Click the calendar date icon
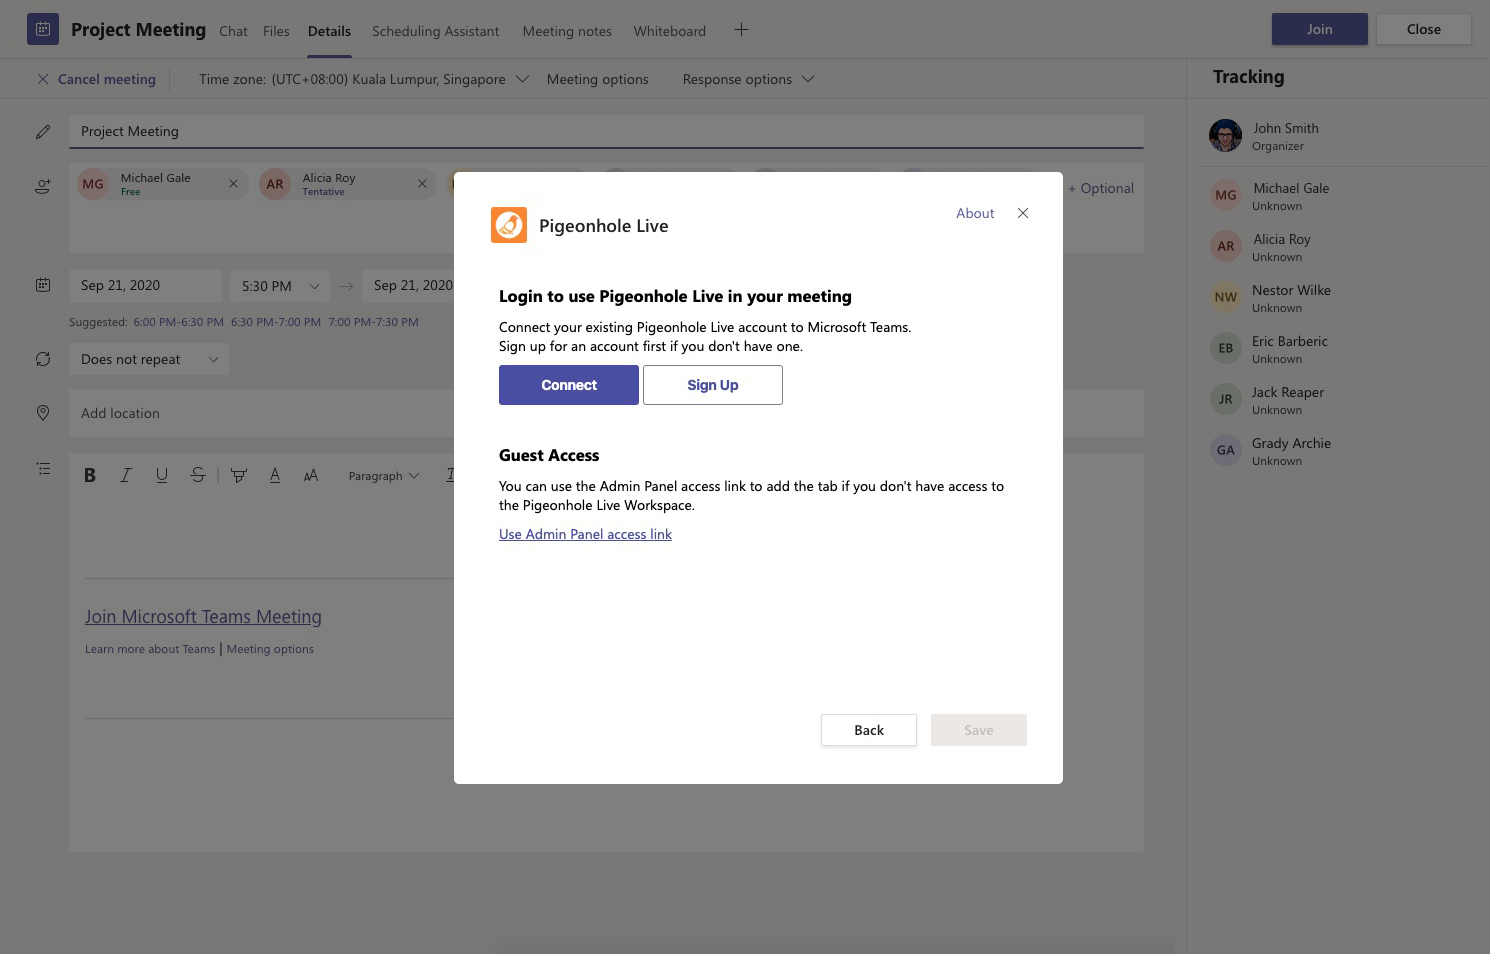Screen dimensions: 1490x954 pos(43,285)
